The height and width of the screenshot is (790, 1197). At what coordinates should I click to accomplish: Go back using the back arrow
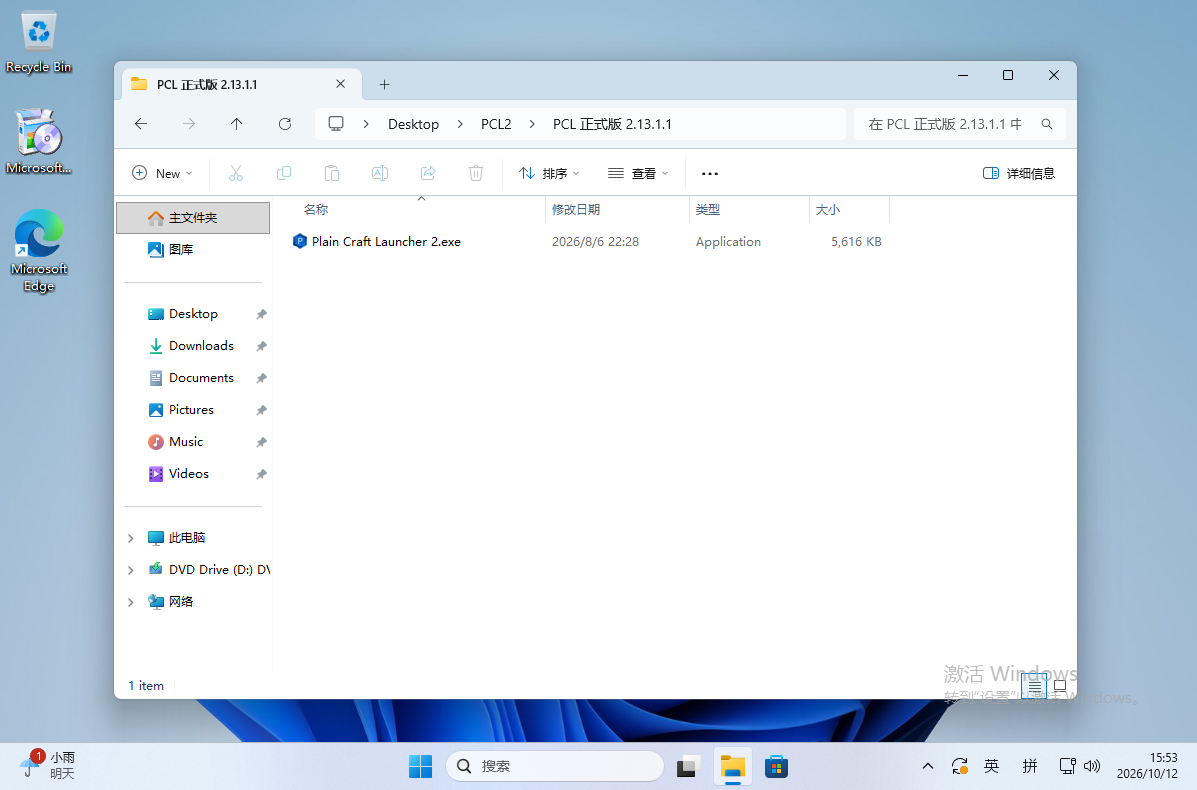tap(141, 124)
